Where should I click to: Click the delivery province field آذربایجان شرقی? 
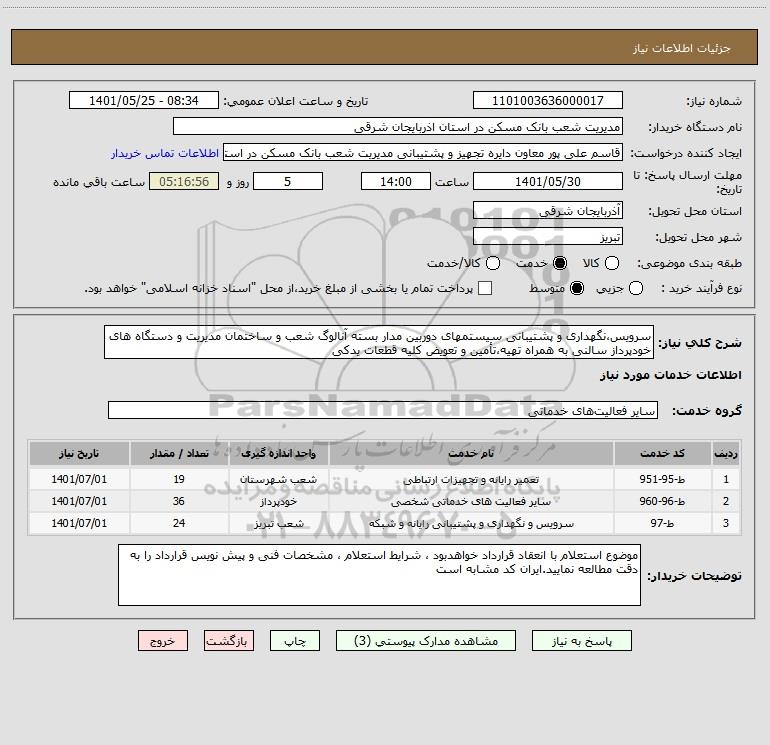pyautogui.click(x=548, y=211)
